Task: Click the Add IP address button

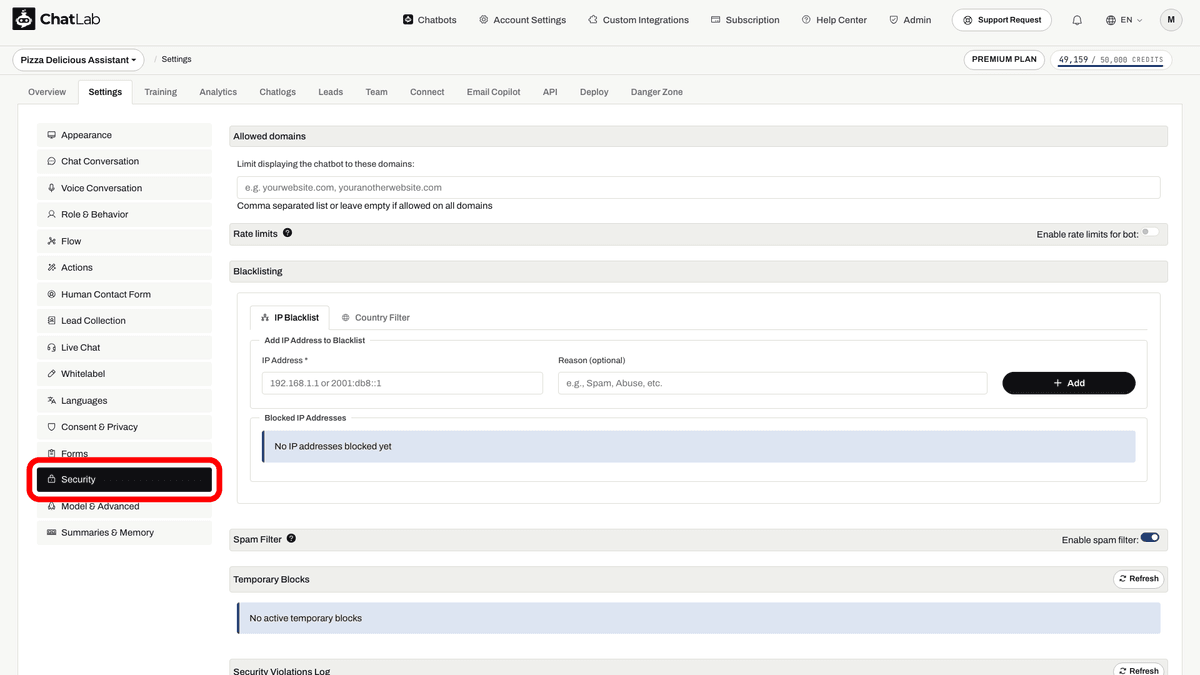Action: click(x=1068, y=383)
